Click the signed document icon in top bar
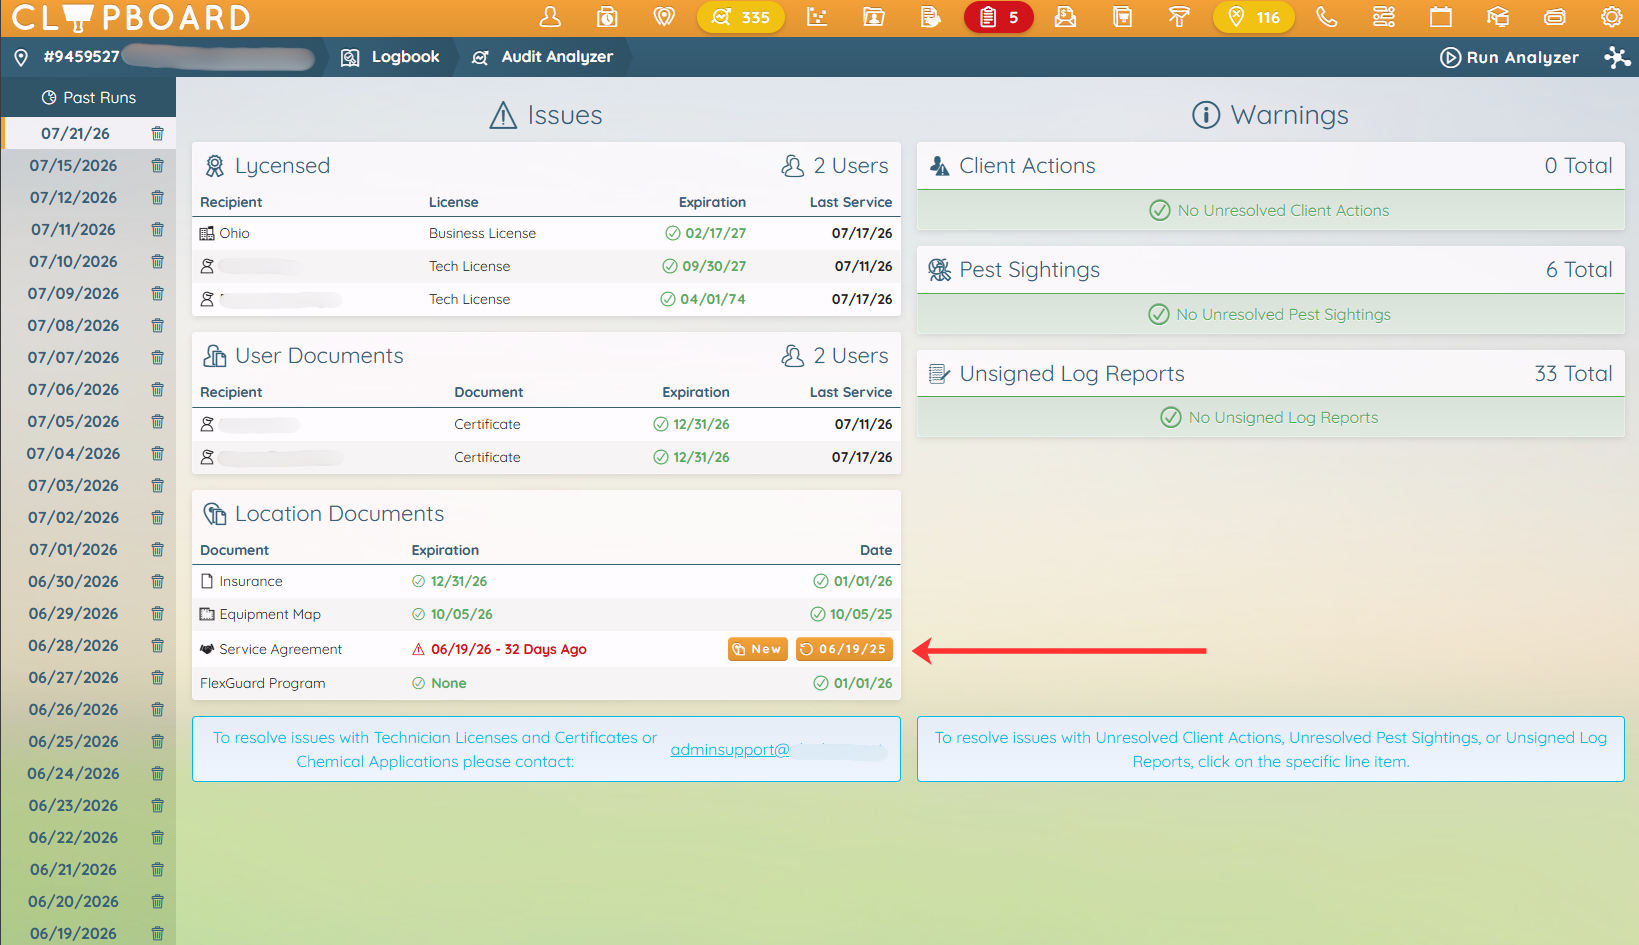1639x945 pixels. [x=931, y=17]
